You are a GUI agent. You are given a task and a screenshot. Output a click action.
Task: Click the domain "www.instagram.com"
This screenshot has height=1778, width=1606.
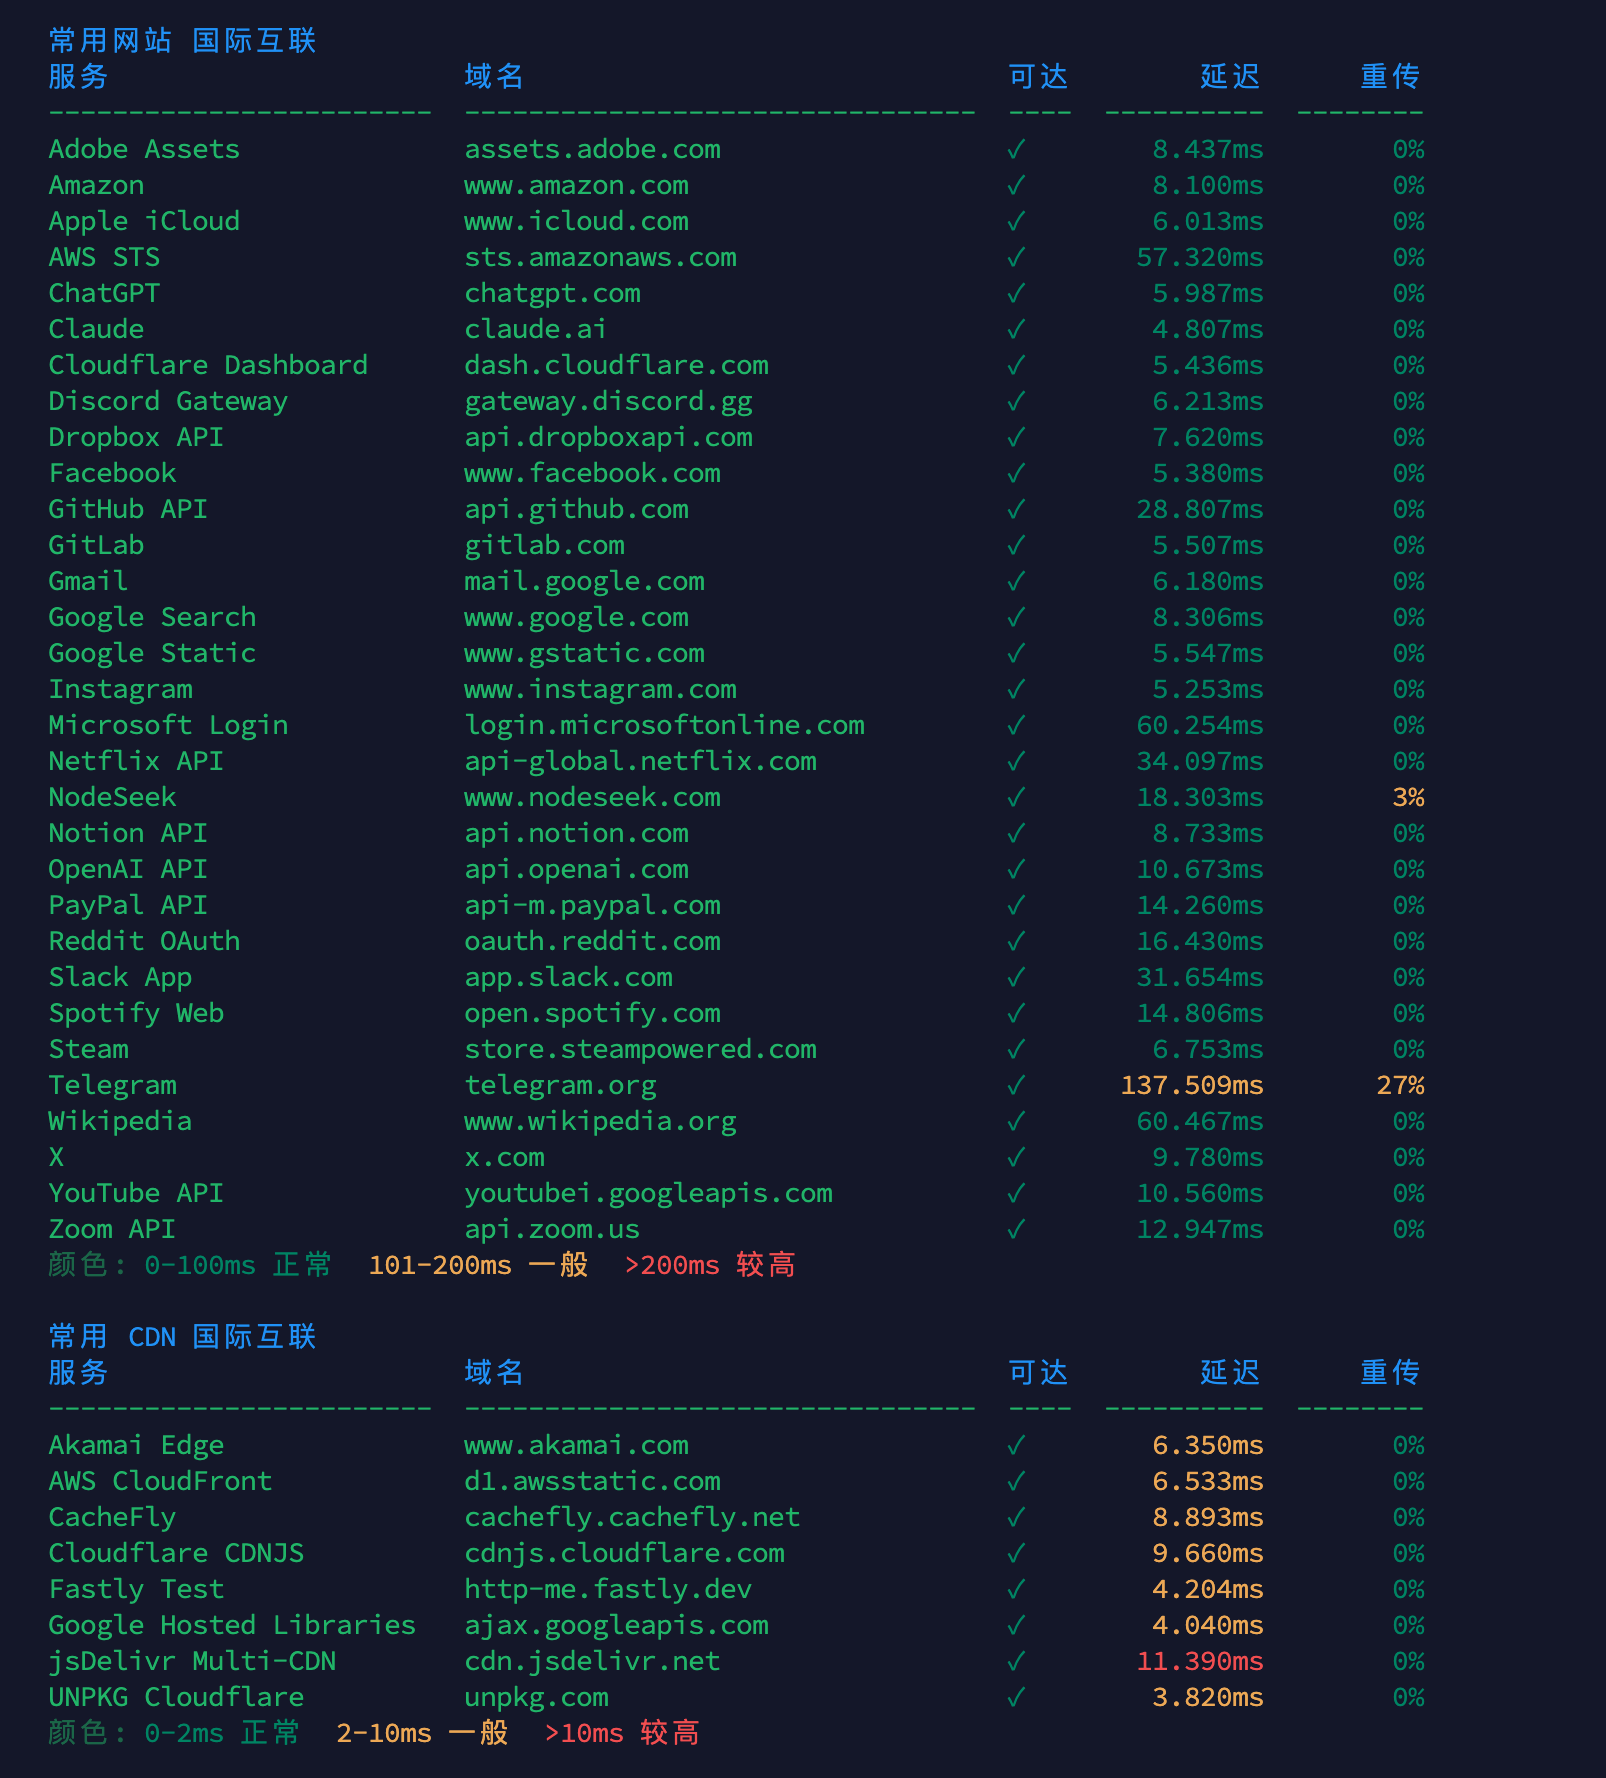(601, 689)
